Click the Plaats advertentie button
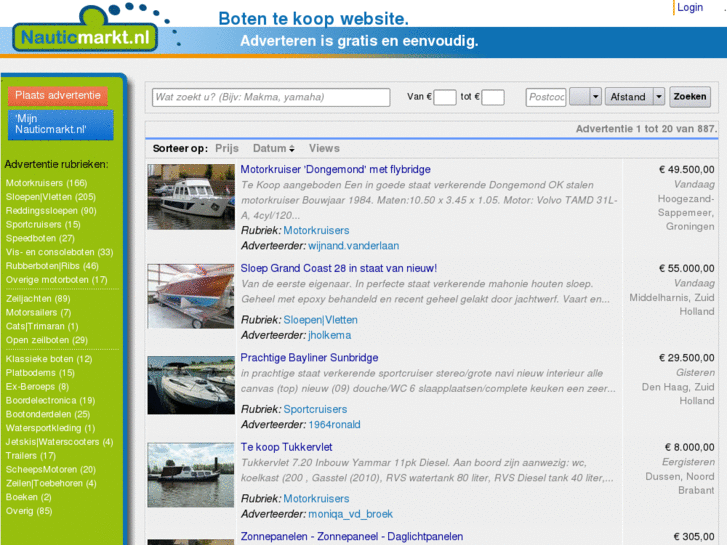Viewport: 727px width, 545px height. coord(58,96)
